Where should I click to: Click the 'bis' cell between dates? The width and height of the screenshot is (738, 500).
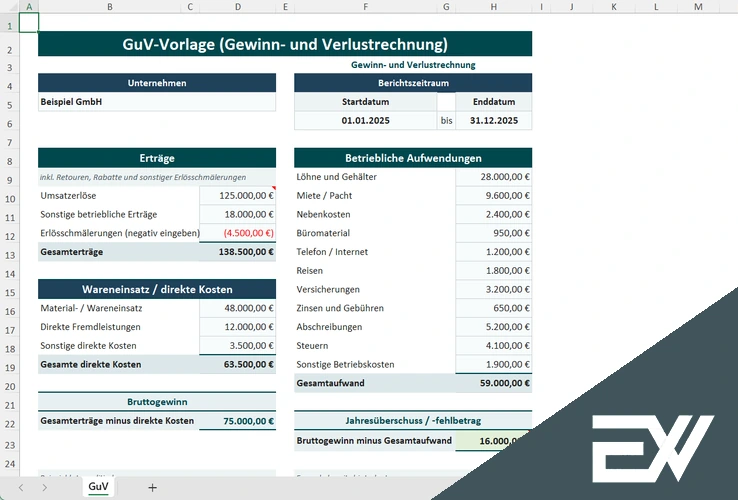point(446,121)
